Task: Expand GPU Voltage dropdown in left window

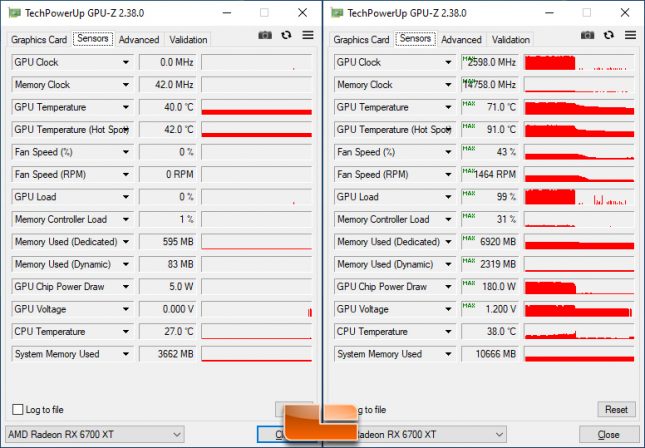Action: pyautogui.click(x=125, y=309)
